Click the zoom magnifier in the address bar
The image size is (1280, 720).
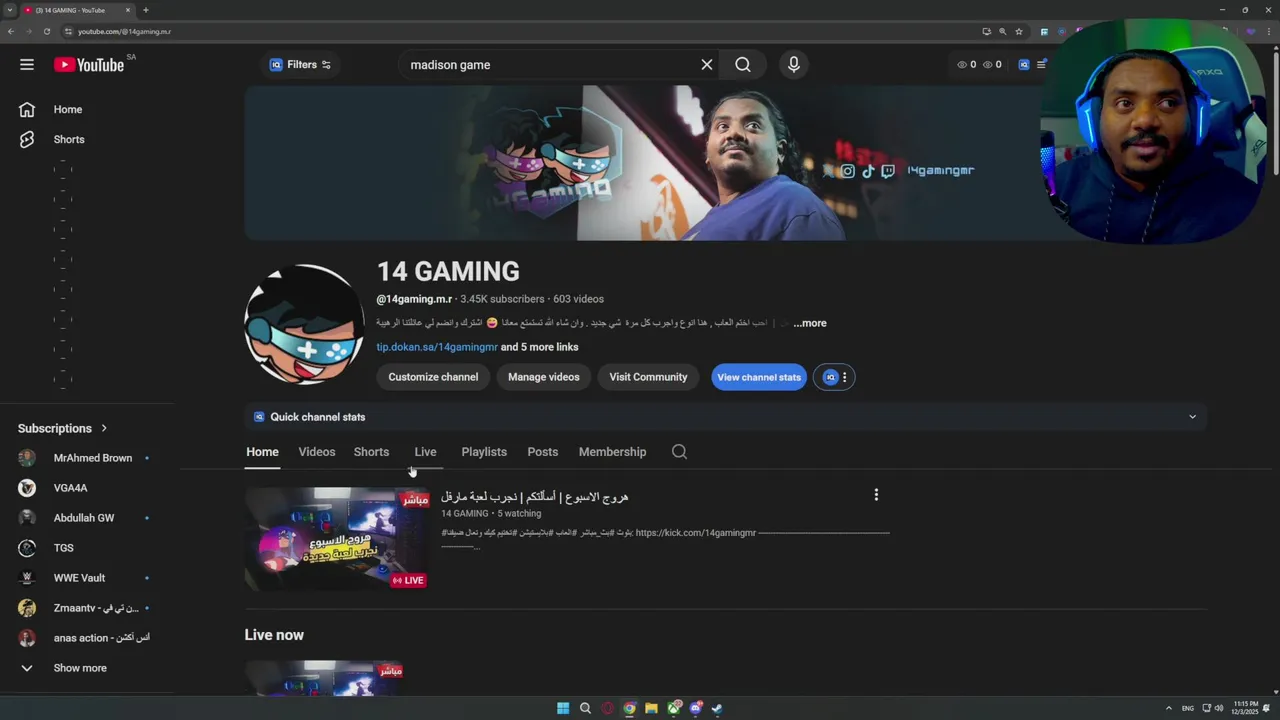point(1002,32)
